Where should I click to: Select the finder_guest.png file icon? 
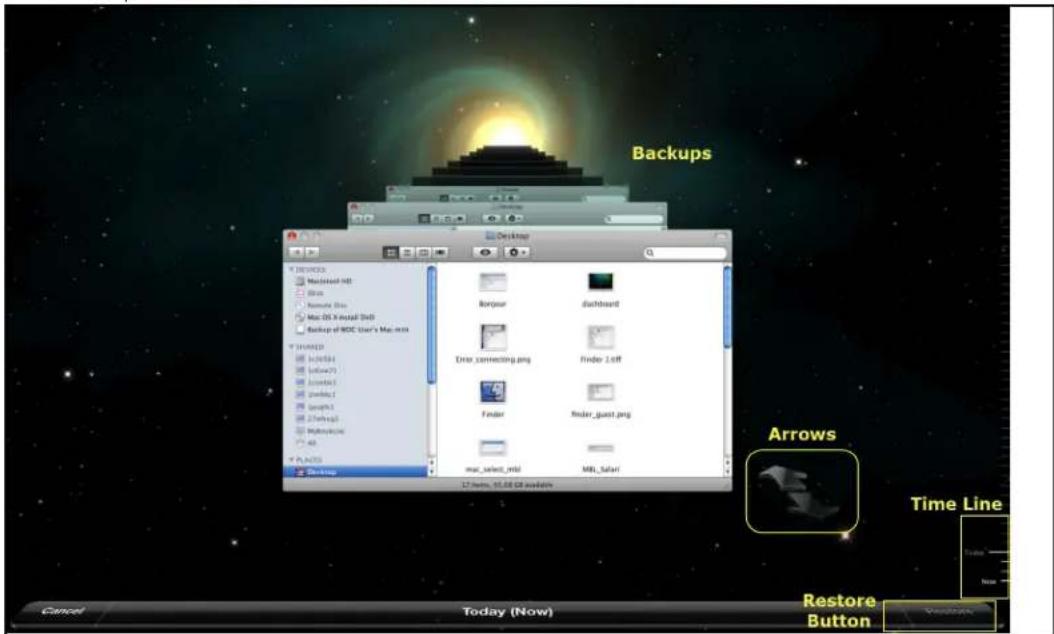(x=600, y=392)
